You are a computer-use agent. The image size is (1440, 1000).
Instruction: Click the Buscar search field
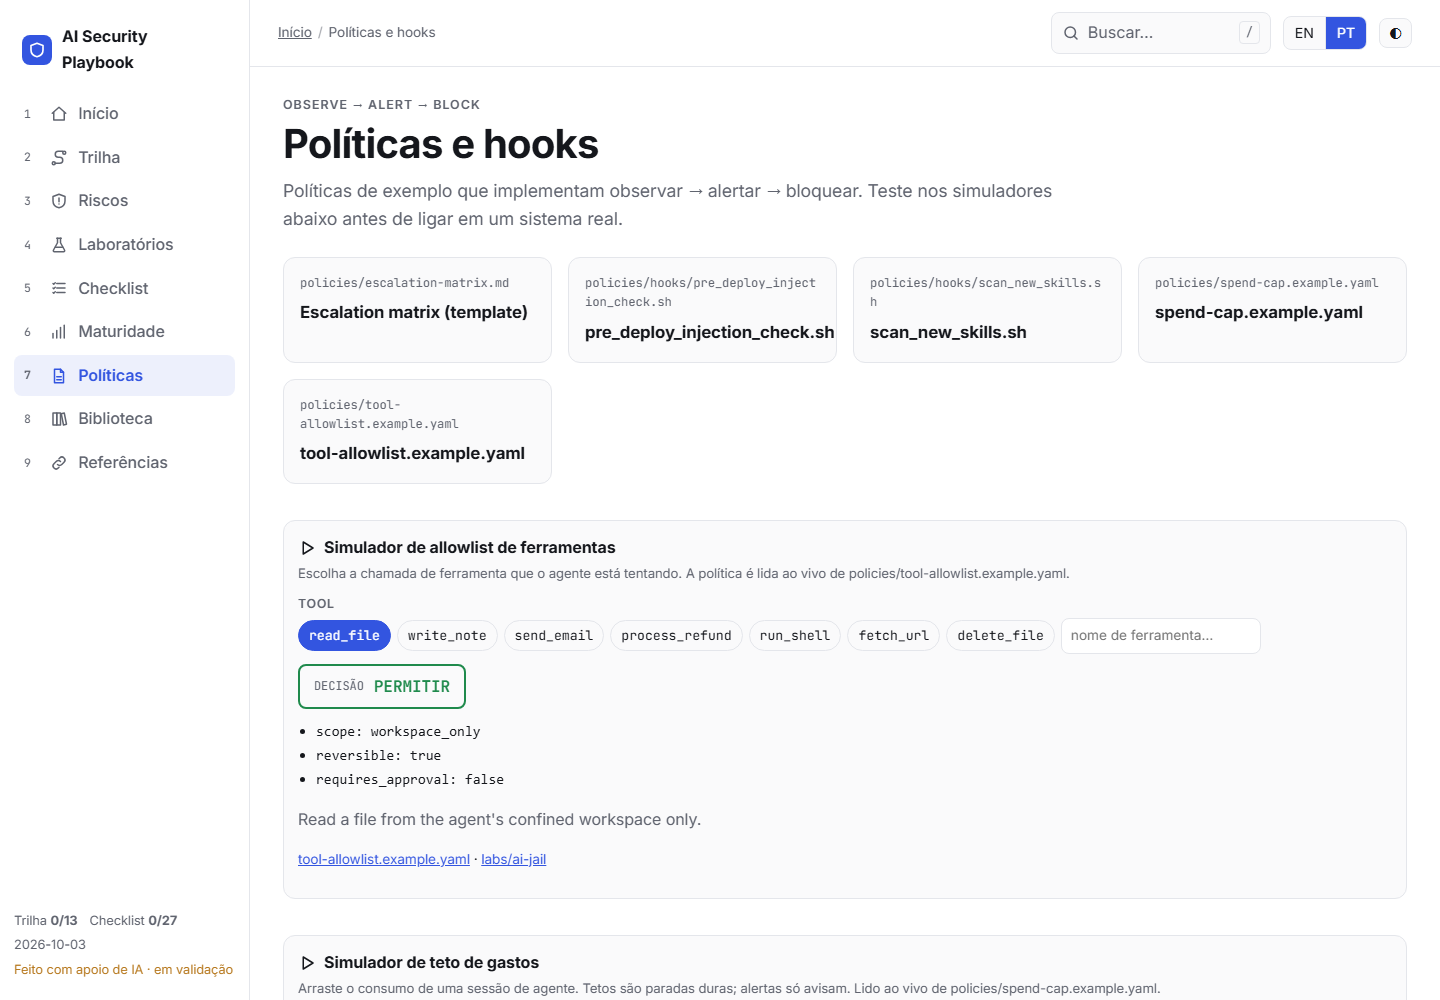point(1160,33)
